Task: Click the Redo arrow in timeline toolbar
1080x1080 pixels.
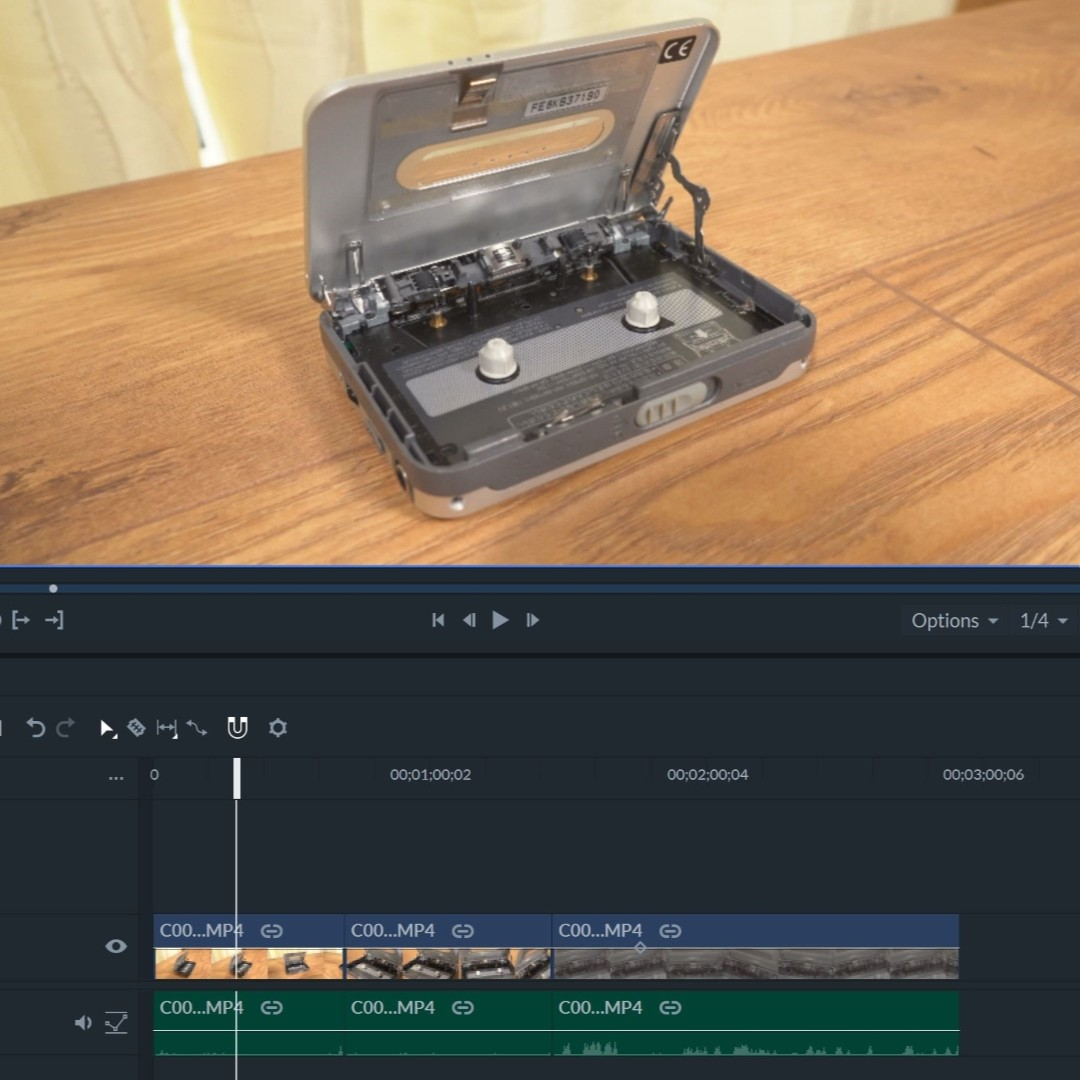Action: [65, 728]
